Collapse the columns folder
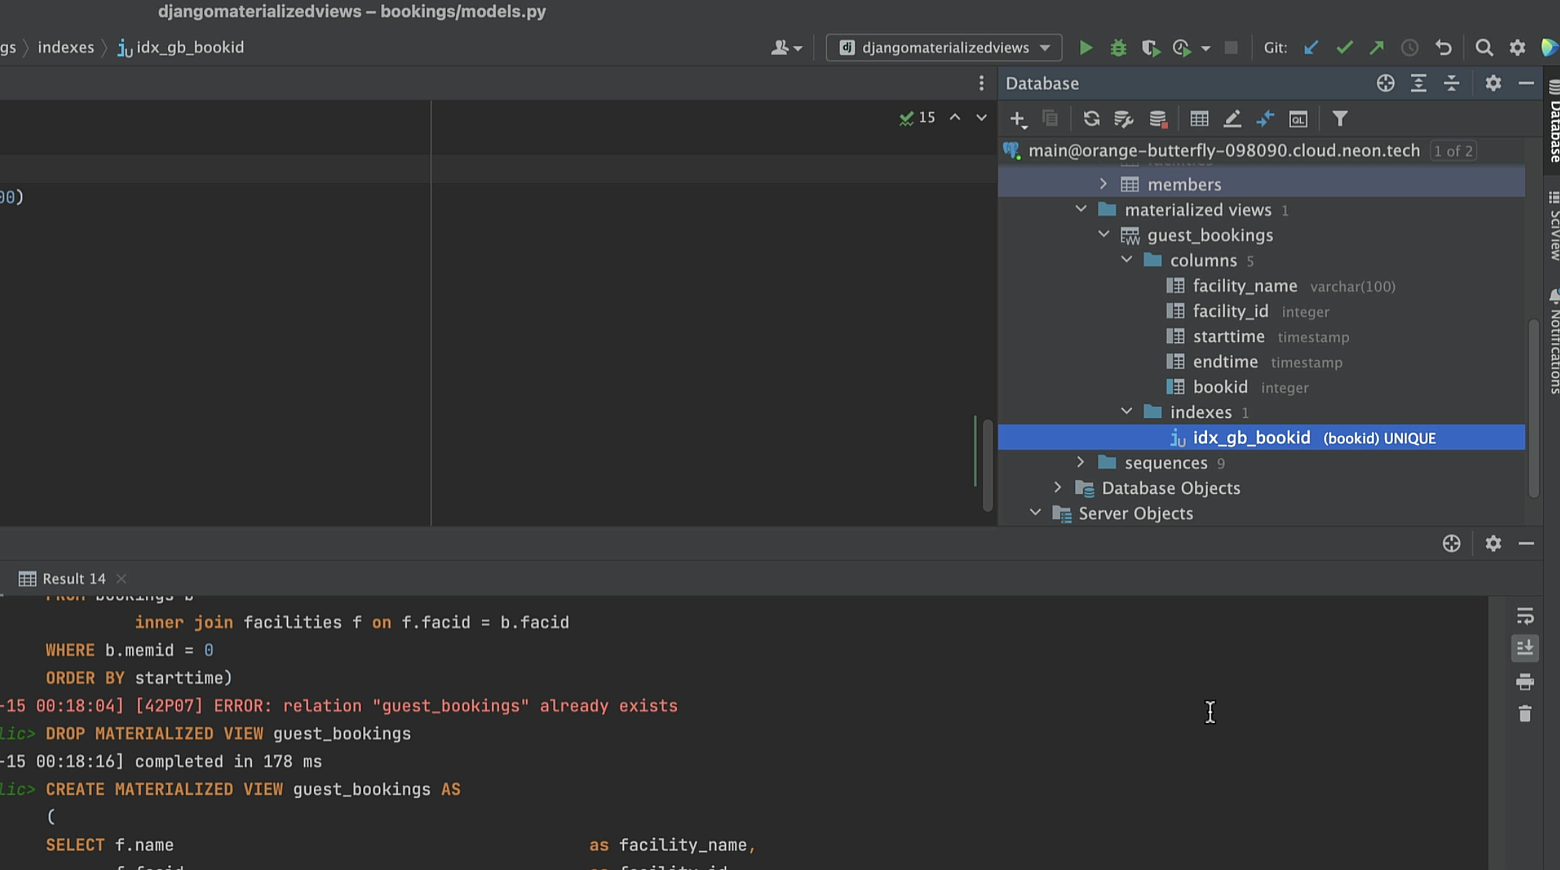Viewport: 1560px width, 870px height. (1127, 260)
